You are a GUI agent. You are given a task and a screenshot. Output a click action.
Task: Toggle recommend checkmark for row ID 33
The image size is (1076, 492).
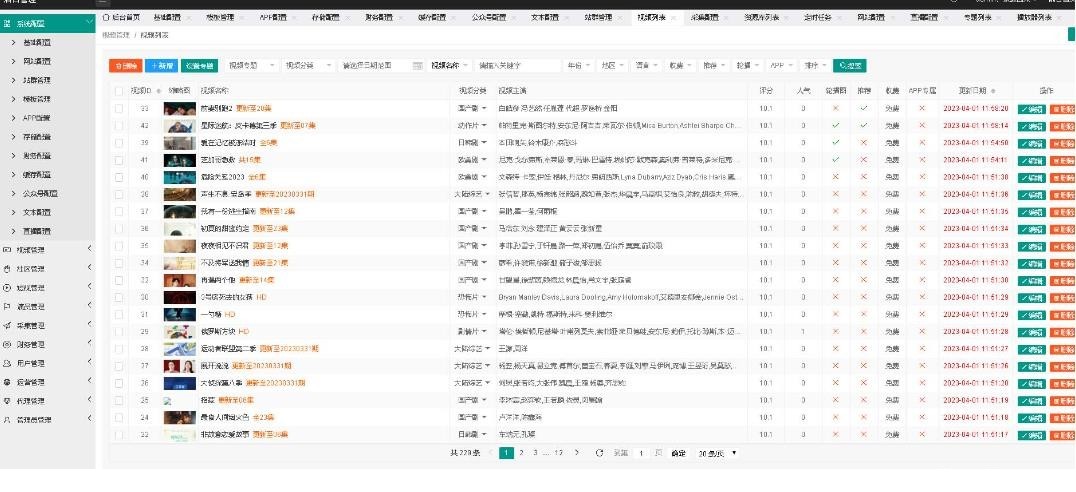coord(863,108)
